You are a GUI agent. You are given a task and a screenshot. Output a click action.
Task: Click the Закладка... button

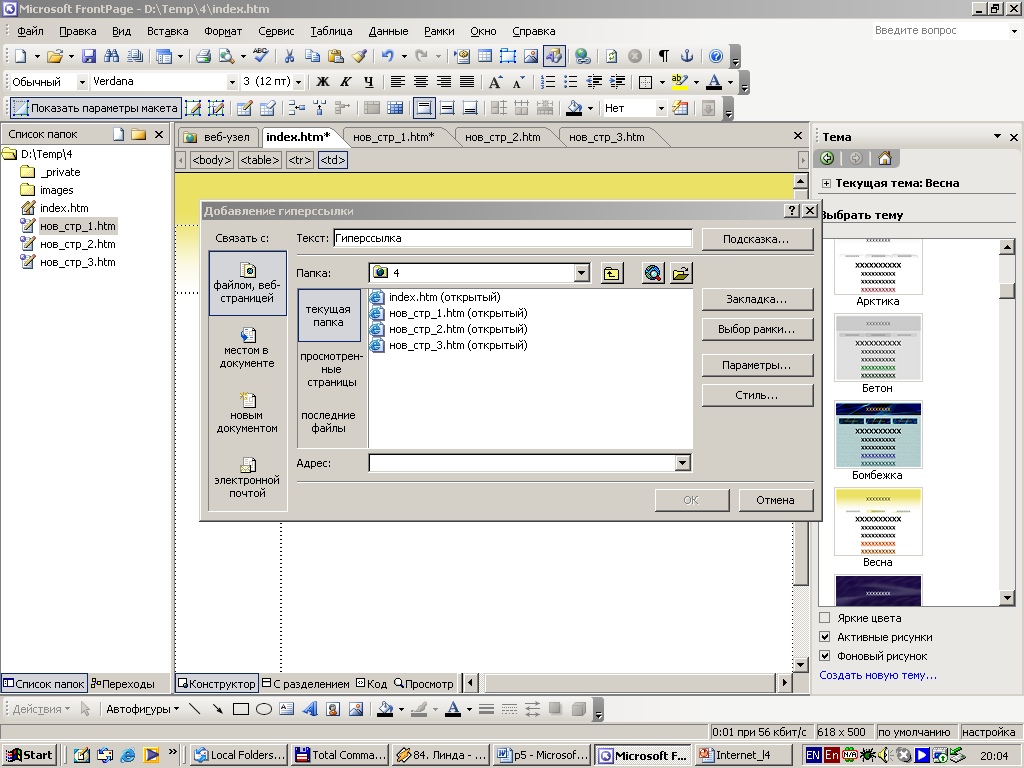(x=757, y=299)
